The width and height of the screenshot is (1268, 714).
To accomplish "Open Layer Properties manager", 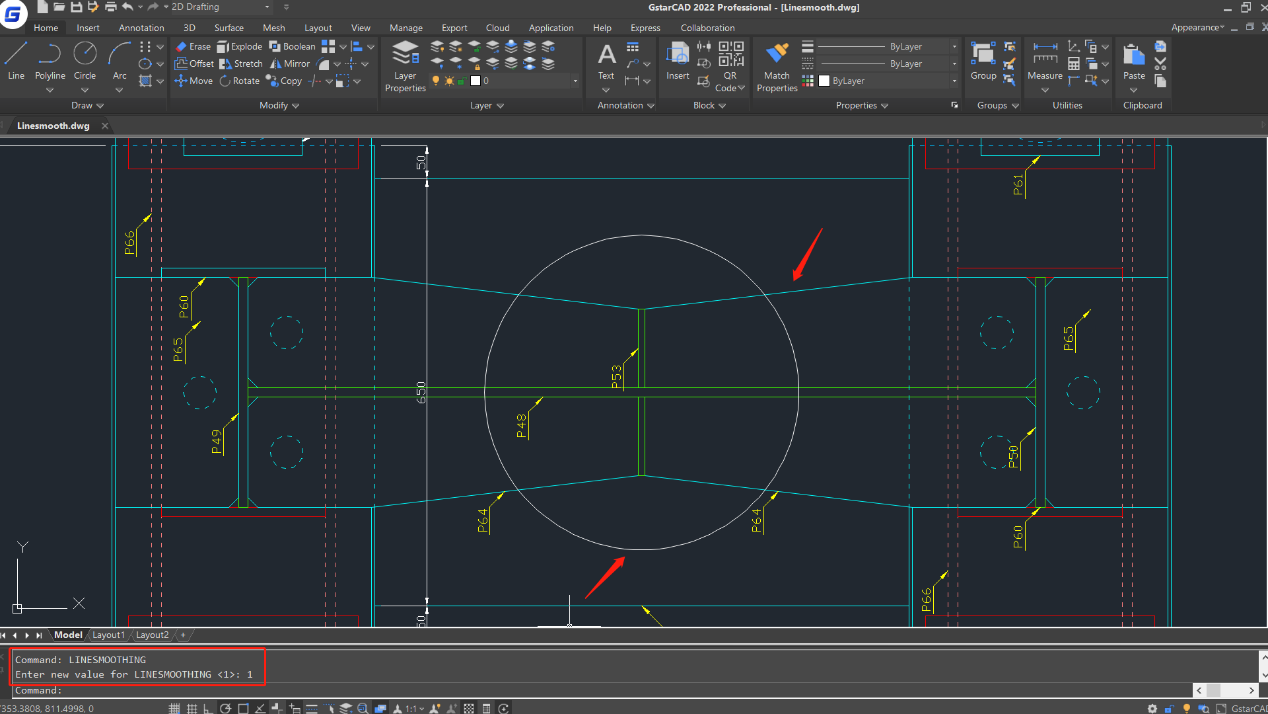I will [x=405, y=66].
